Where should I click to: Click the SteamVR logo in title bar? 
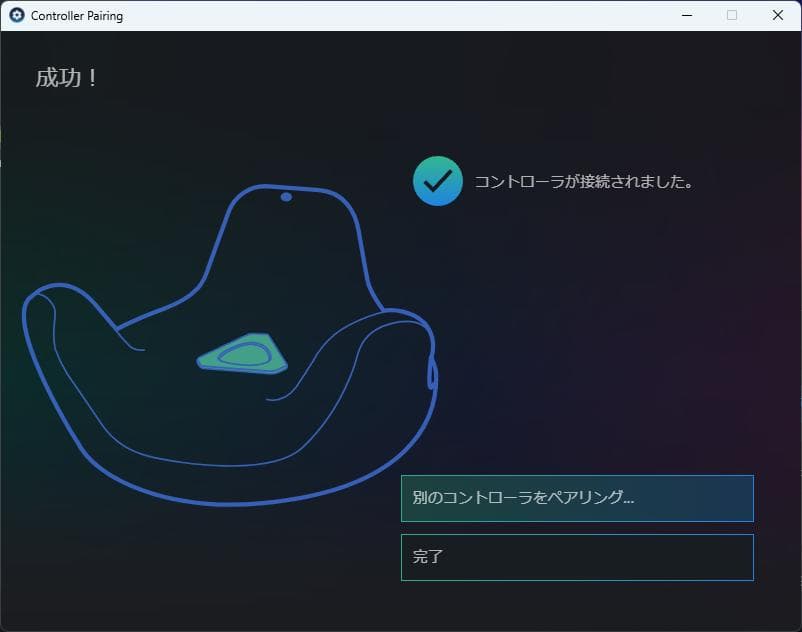tap(17, 15)
